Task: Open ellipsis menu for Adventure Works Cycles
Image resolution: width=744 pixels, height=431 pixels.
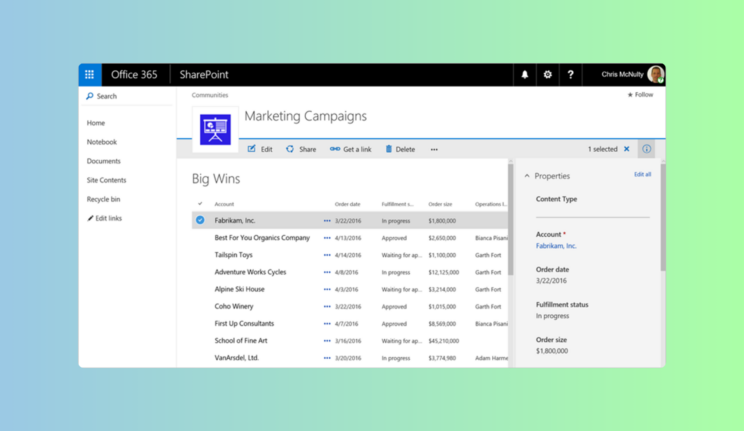Action: coord(327,272)
